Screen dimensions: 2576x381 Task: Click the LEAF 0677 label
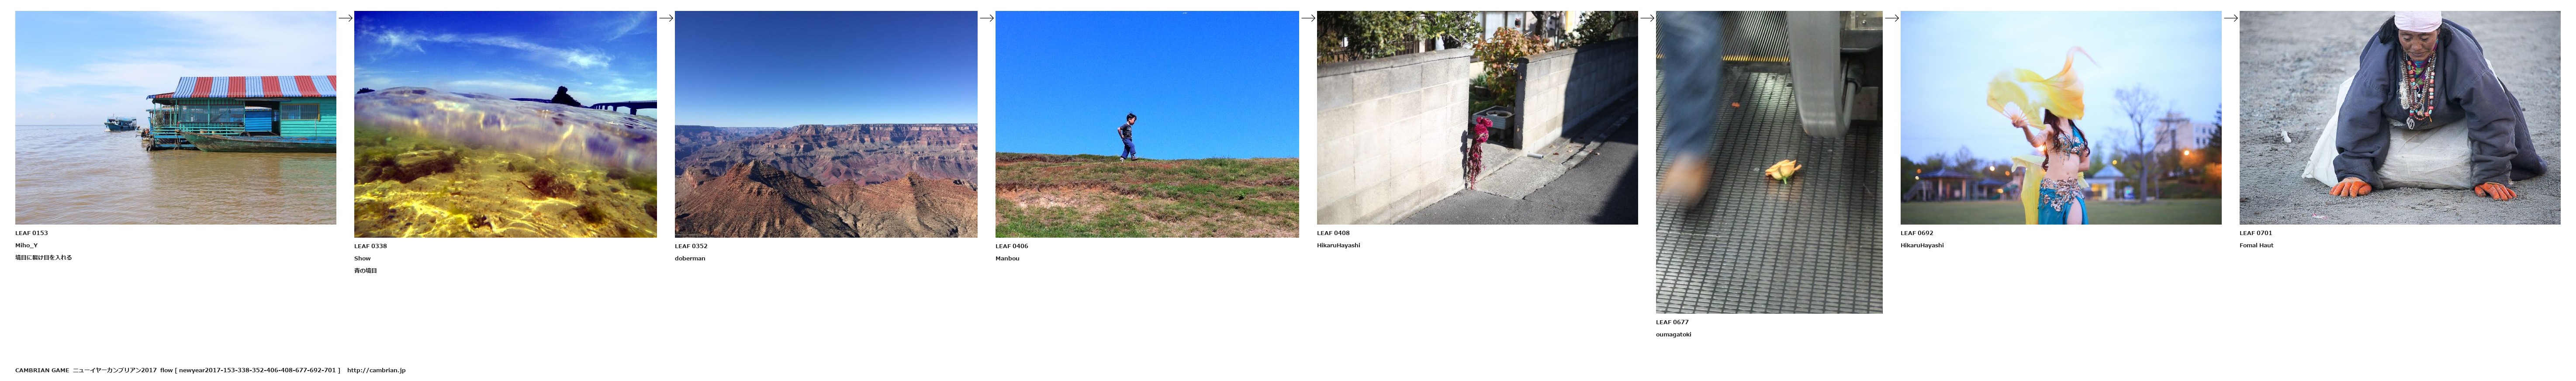click(x=1672, y=322)
